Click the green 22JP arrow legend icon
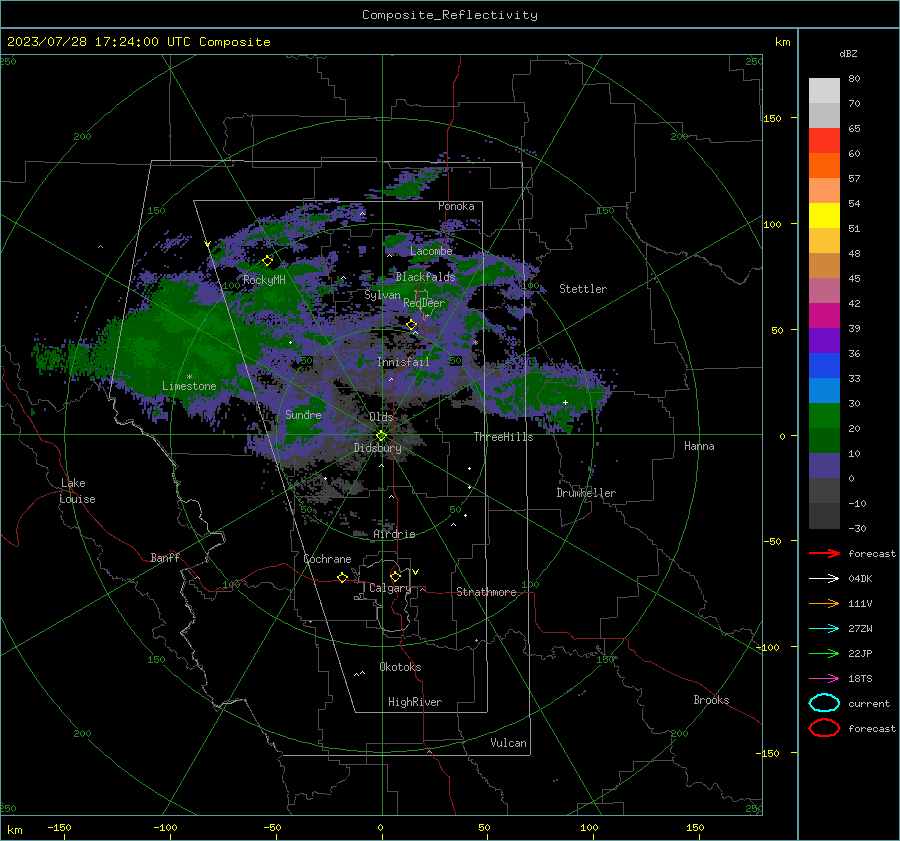900x841 pixels. point(824,653)
